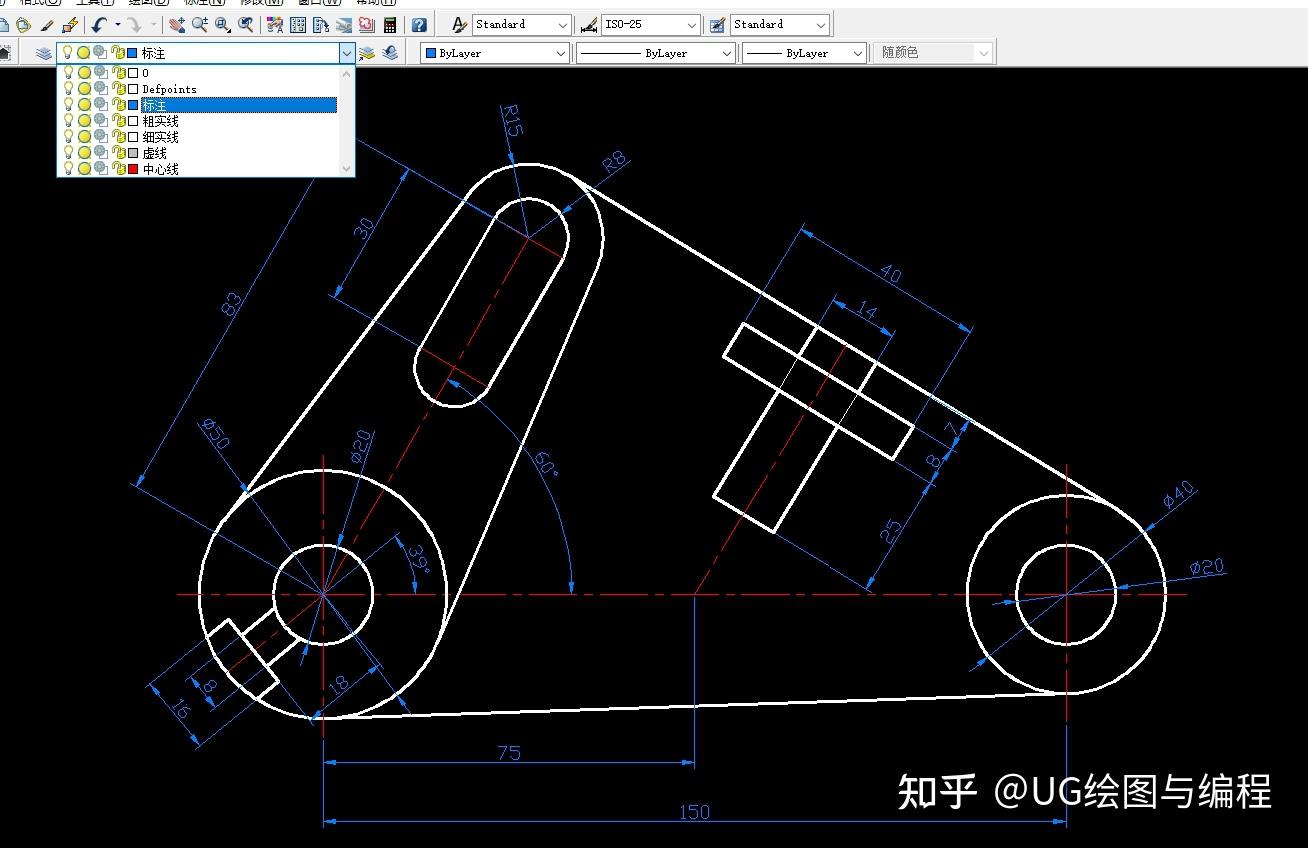1308x848 pixels.
Task: Open the Markup Set Manager icon
Action: point(367,24)
